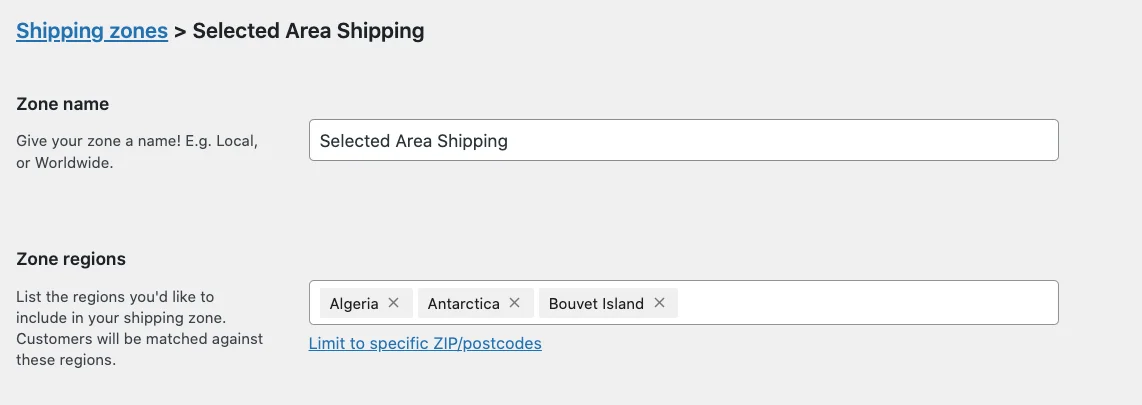Screen dimensions: 1142x405
Task: Remove Antarctica from zone regions
Action: click(514, 303)
